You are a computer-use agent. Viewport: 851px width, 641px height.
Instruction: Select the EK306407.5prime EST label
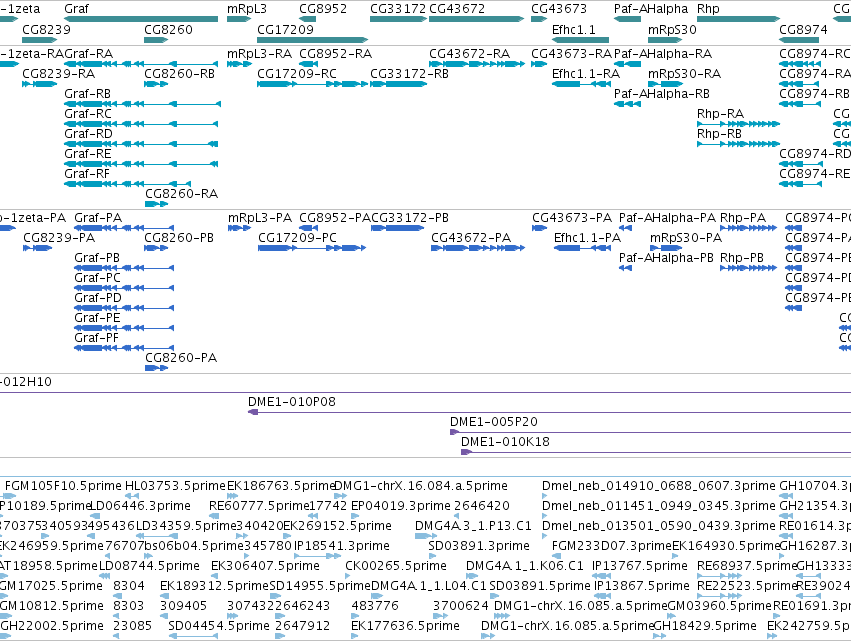coord(265,566)
